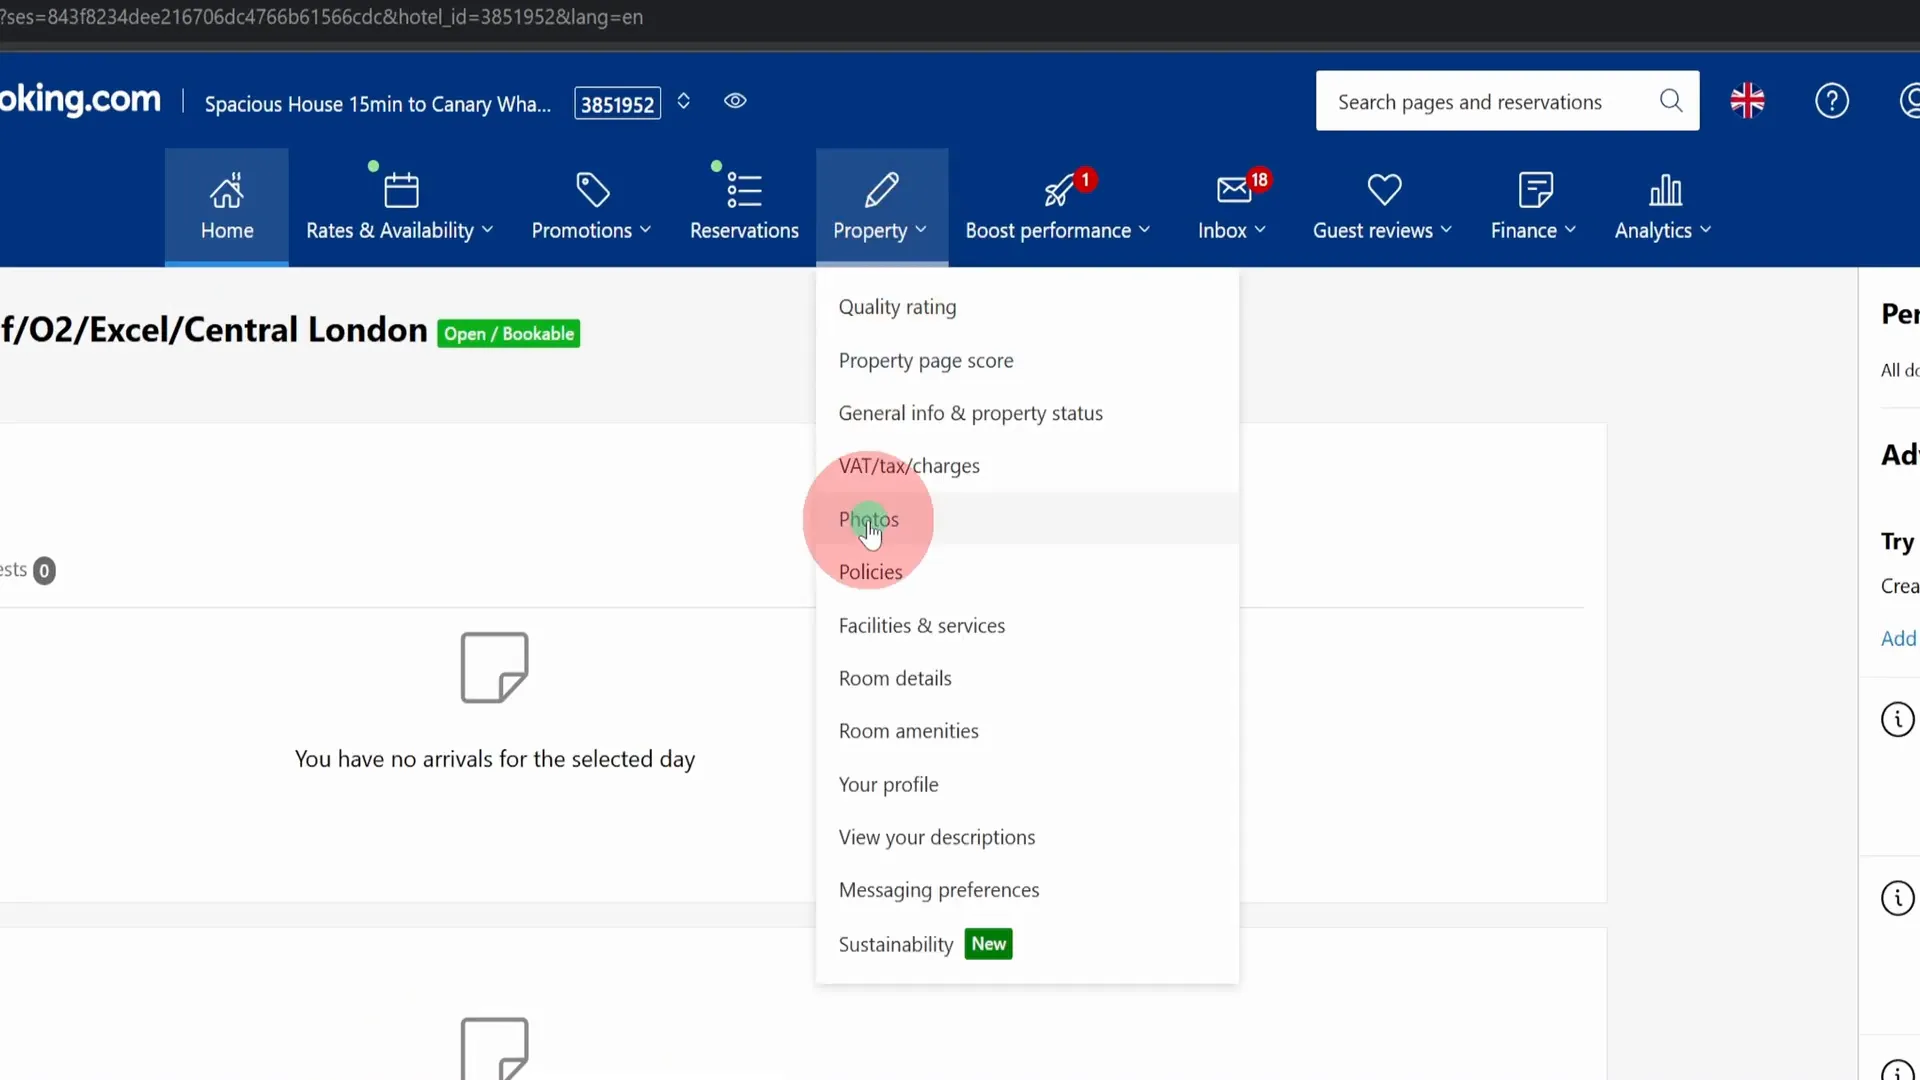Open the help question mark icon
The height and width of the screenshot is (1080, 1920).
pyautogui.click(x=1832, y=101)
